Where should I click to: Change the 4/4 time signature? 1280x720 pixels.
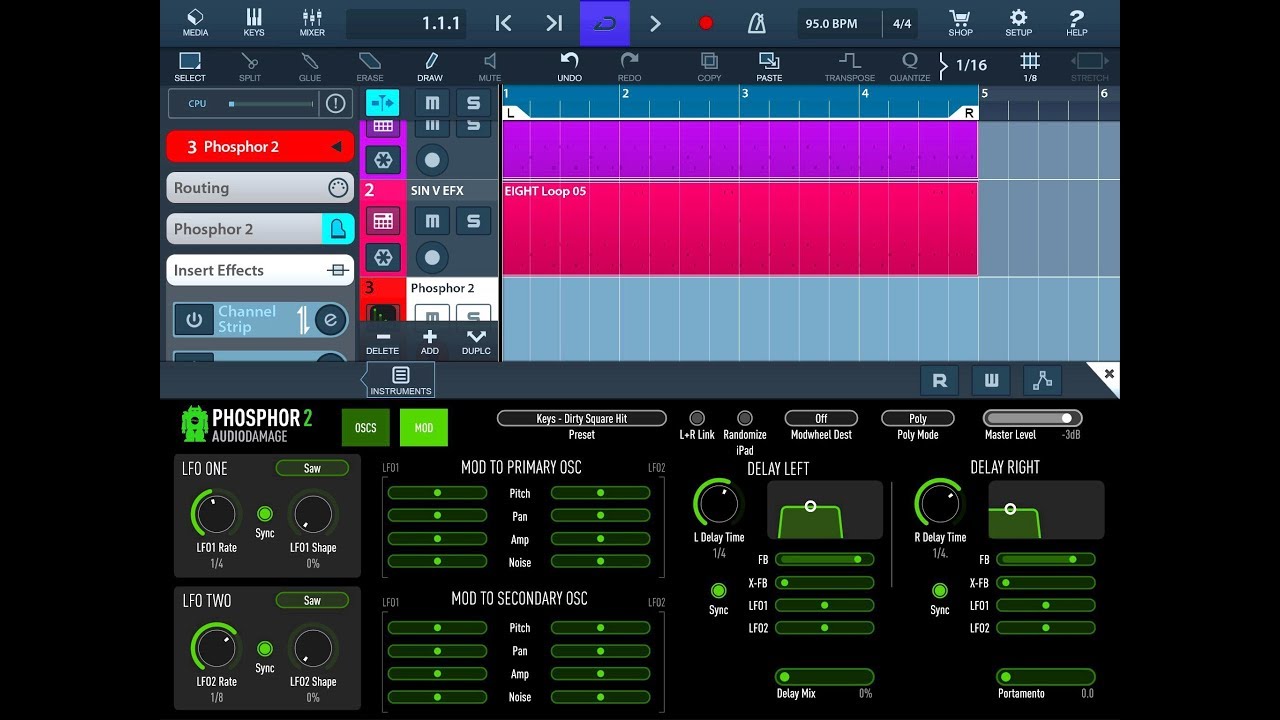[902, 23]
